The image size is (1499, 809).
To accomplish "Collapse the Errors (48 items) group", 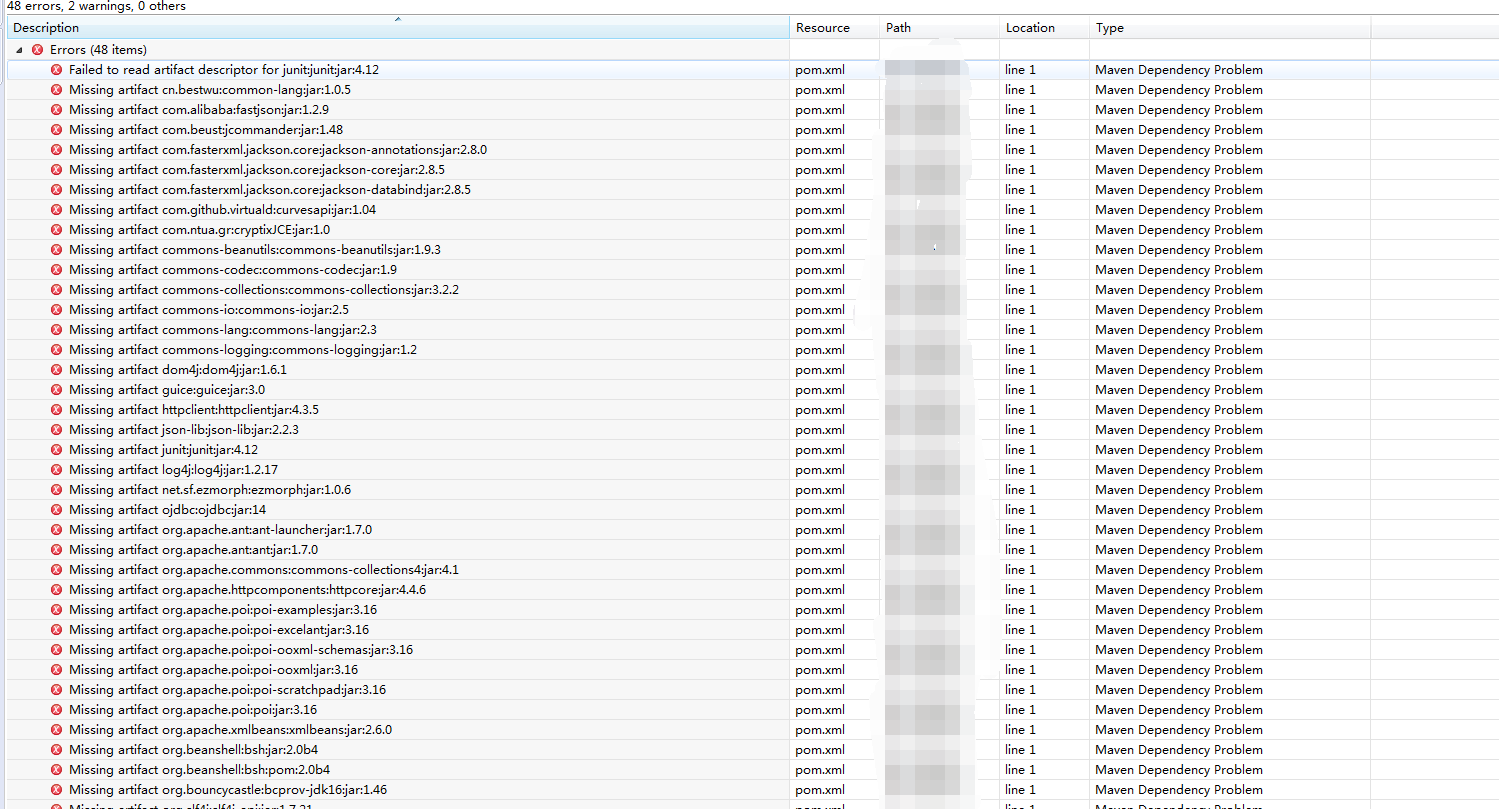I will click(19, 50).
